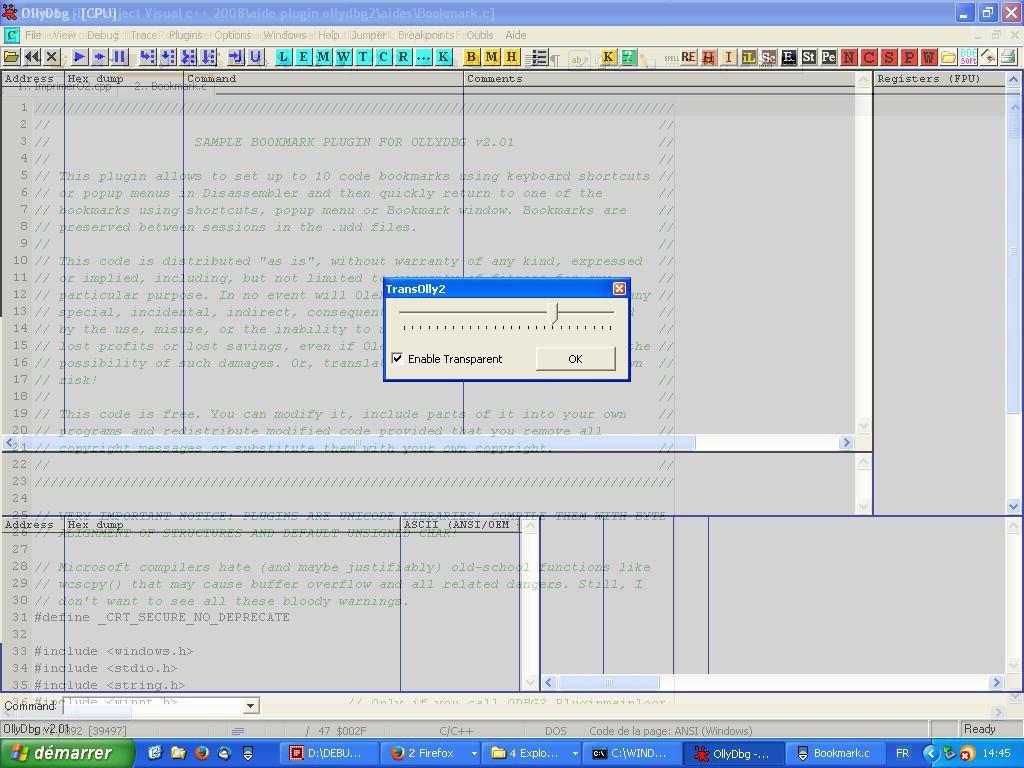Viewport: 1024px width, 768px height.
Task: Run the program with the play icon
Action: (x=80, y=57)
